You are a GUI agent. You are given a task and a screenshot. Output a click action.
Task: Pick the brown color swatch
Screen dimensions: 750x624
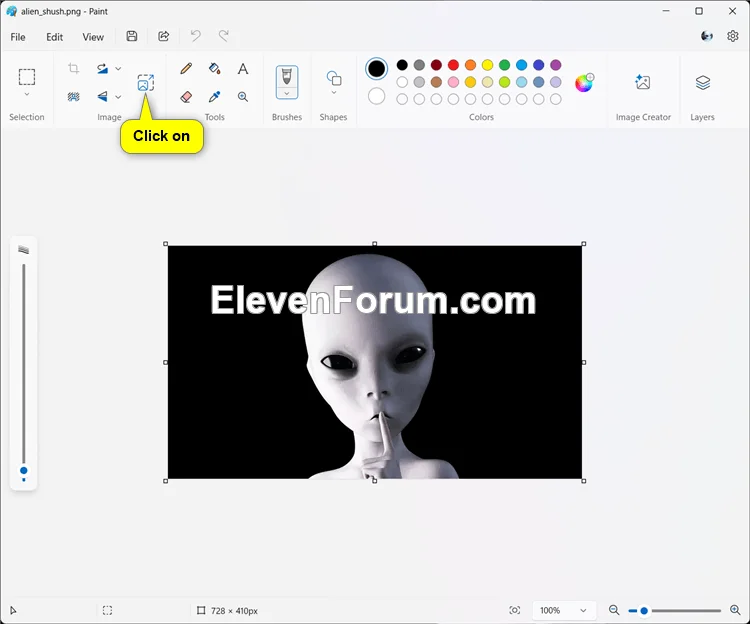(x=436, y=82)
